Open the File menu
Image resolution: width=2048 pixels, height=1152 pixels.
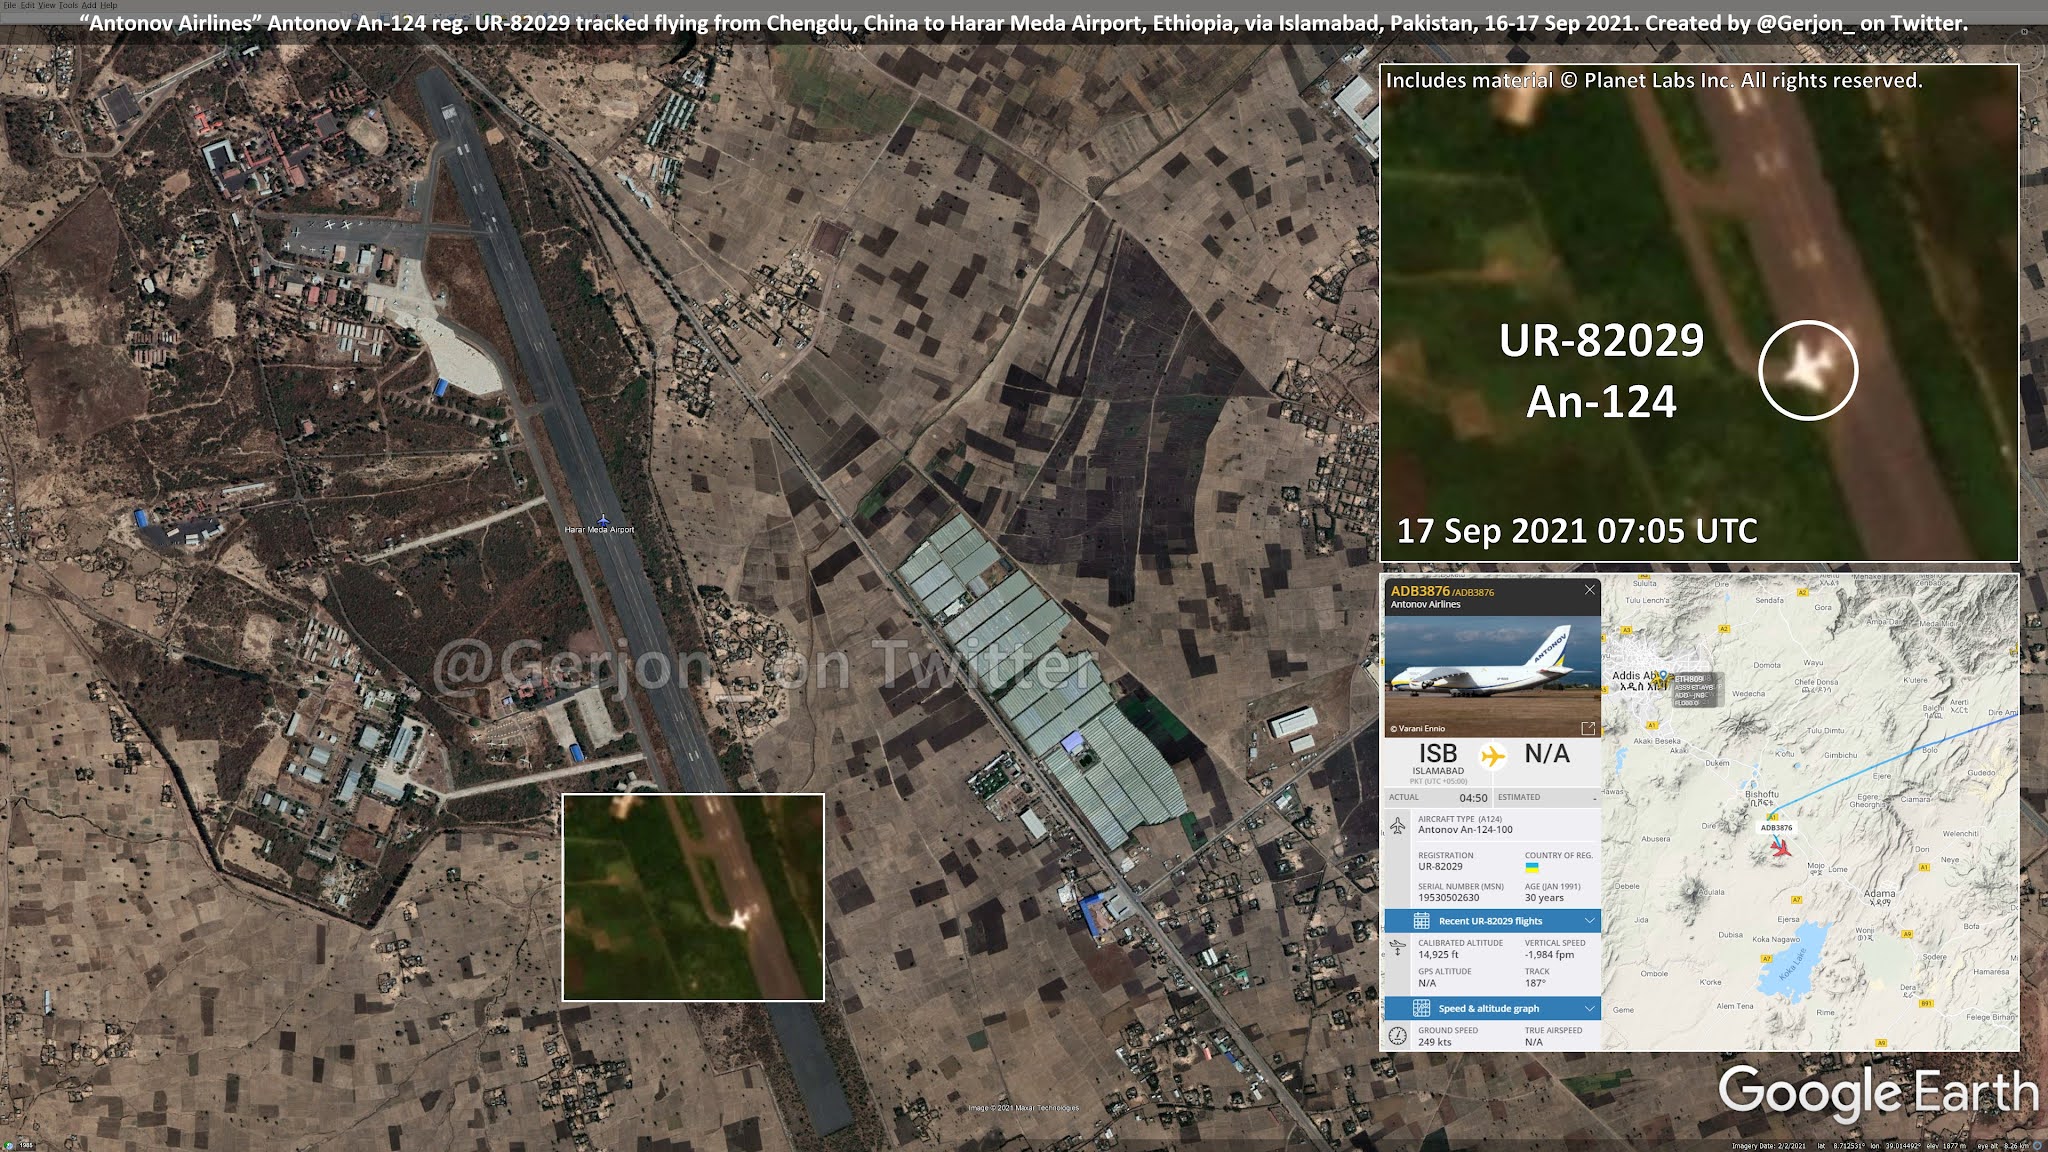coord(10,6)
